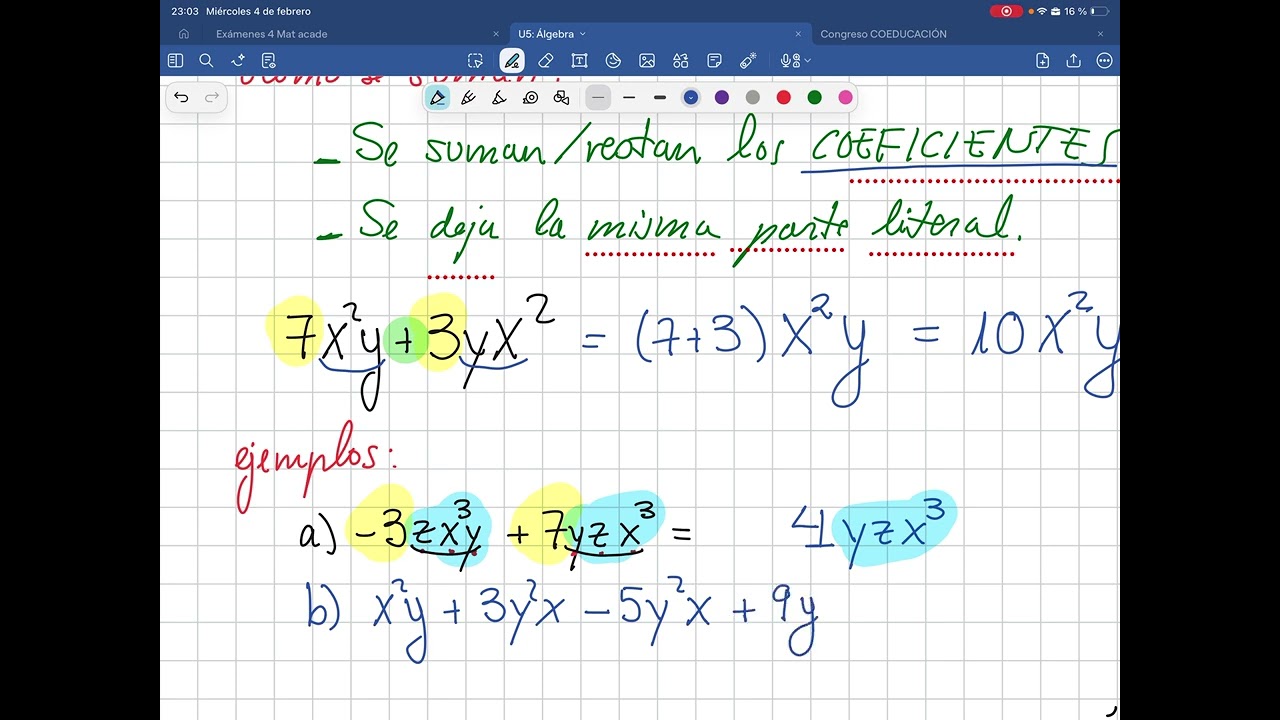The height and width of the screenshot is (720, 1280).
Task: Open the page sidebar panel icon
Action: [x=175, y=61]
